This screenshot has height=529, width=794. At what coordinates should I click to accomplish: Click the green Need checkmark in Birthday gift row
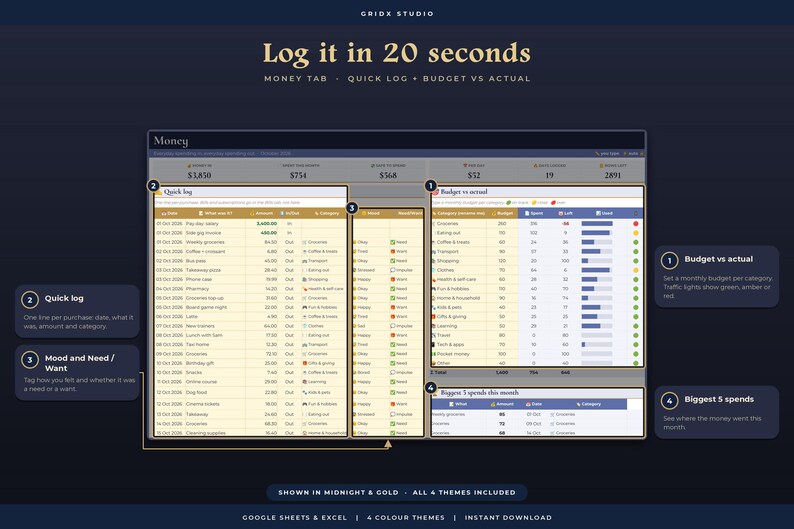(x=392, y=363)
